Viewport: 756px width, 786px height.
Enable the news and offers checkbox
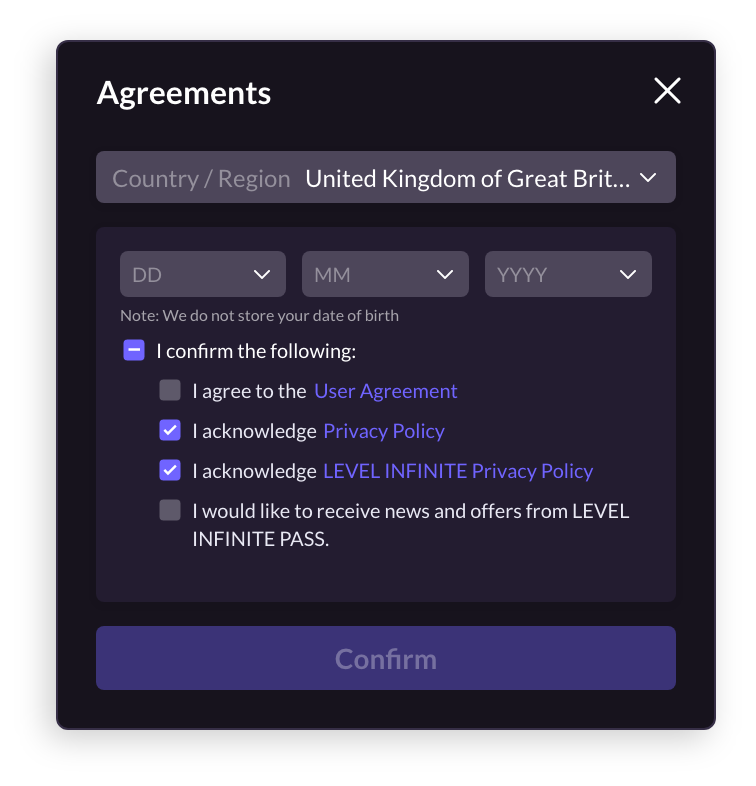pos(170,510)
